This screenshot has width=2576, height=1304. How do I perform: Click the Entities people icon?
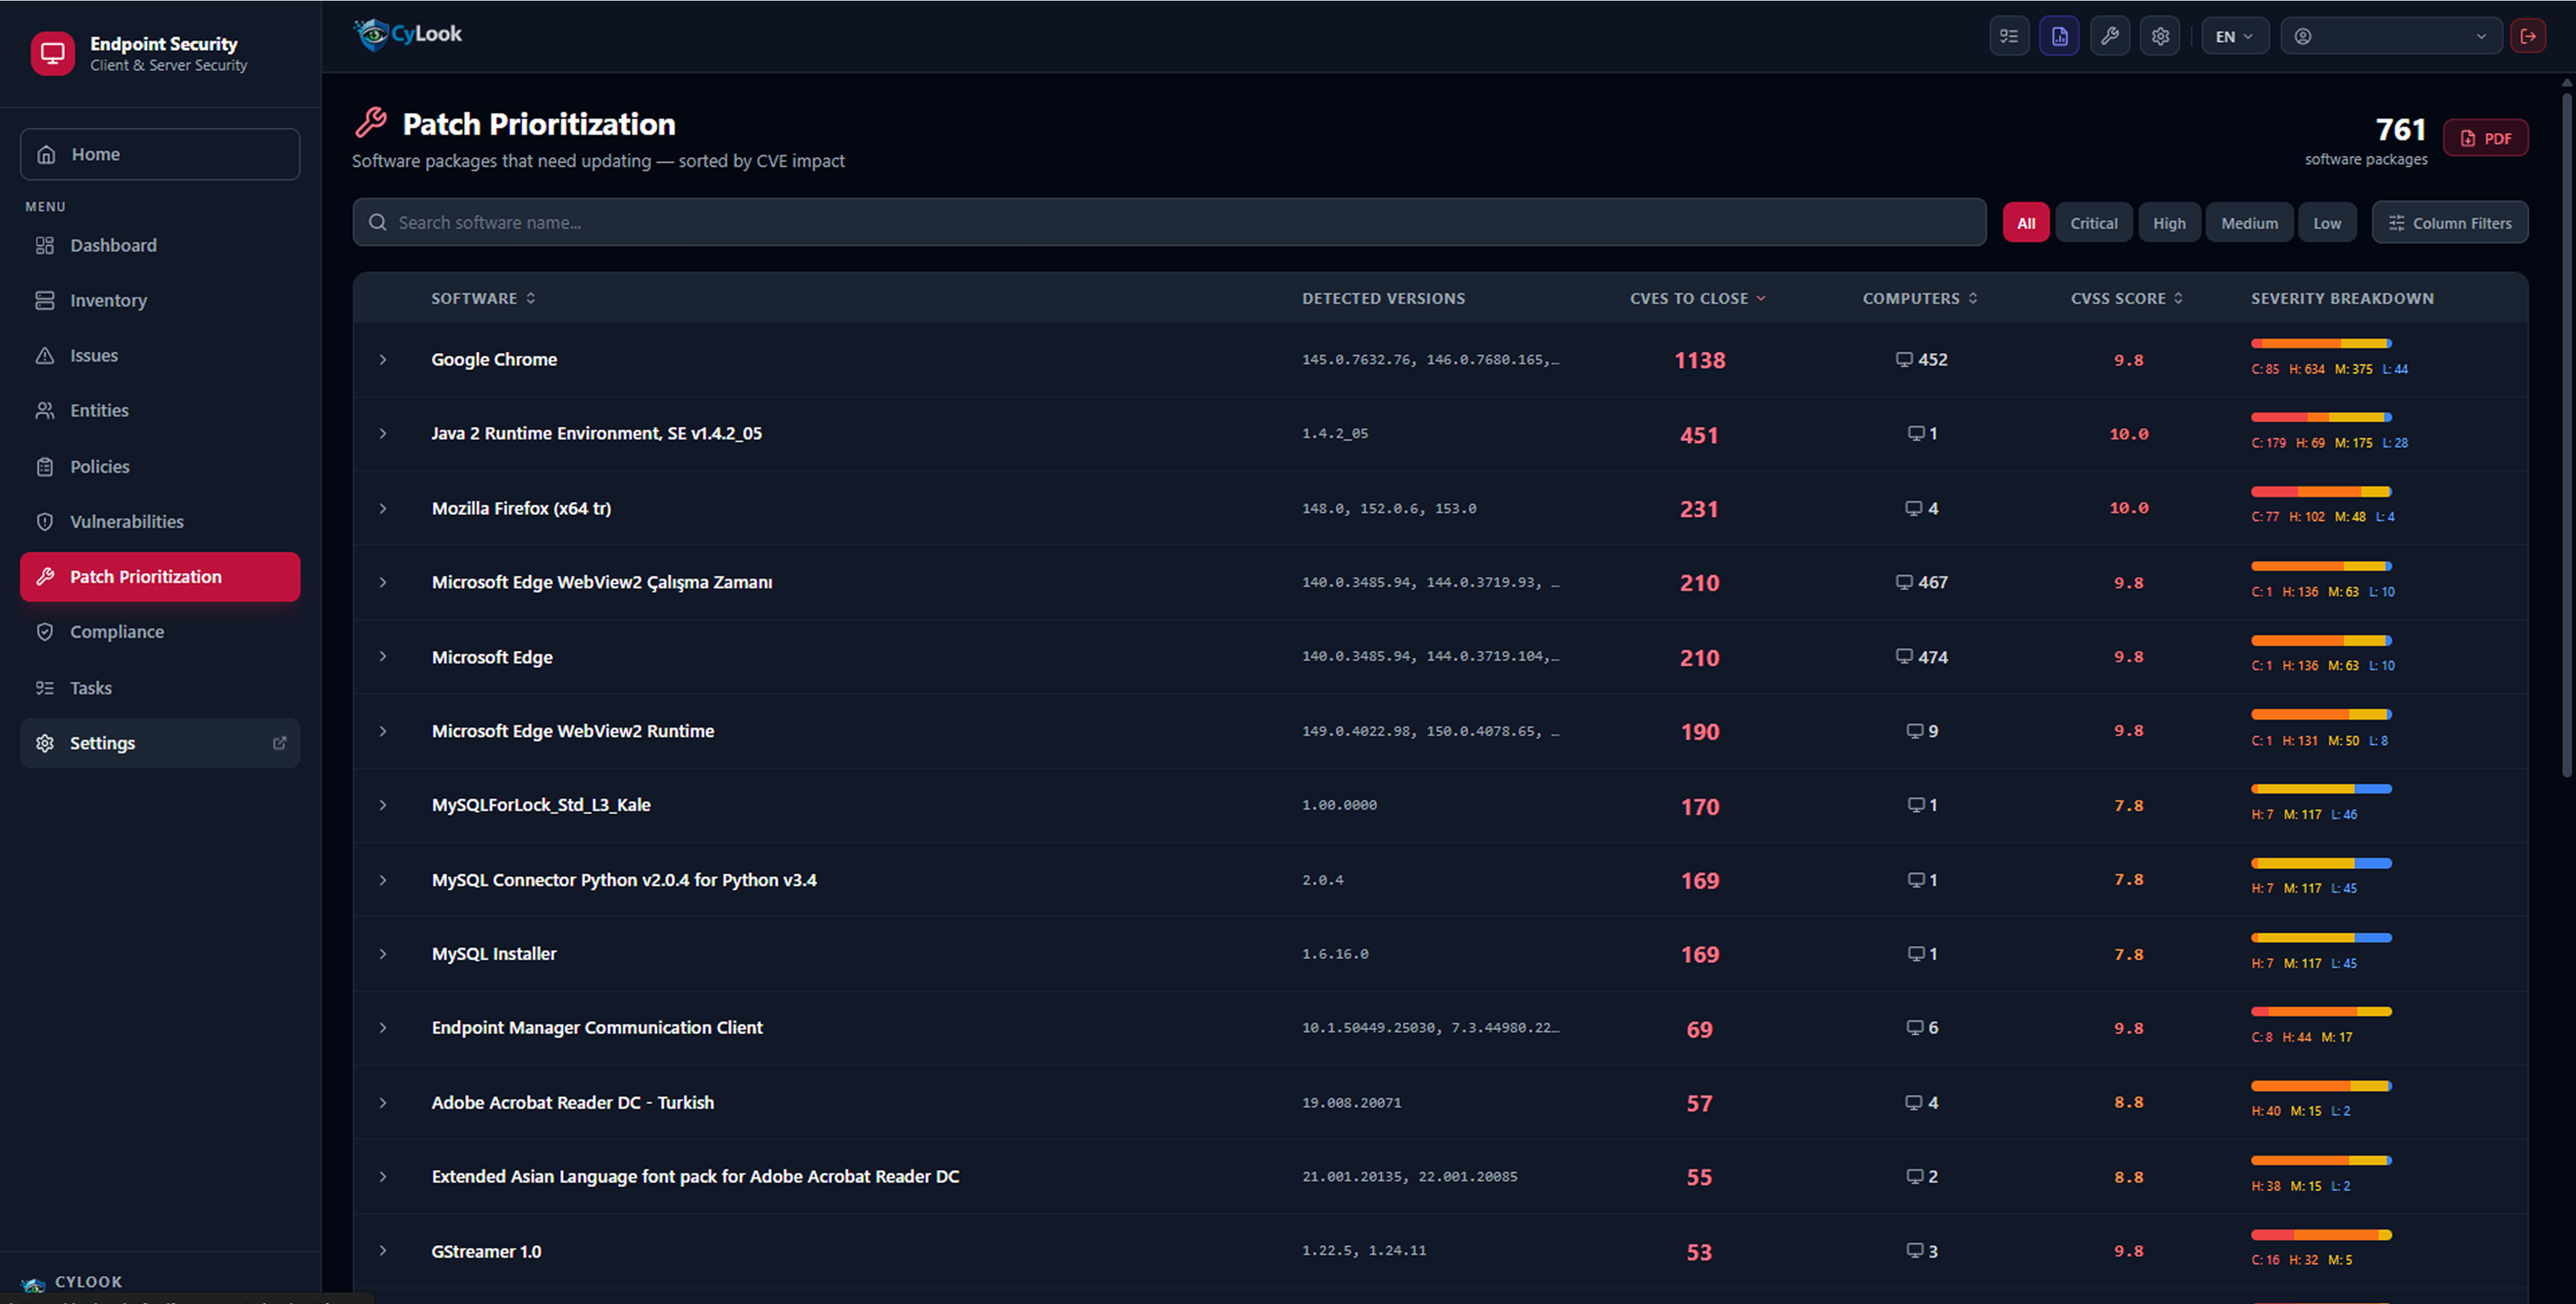click(45, 411)
